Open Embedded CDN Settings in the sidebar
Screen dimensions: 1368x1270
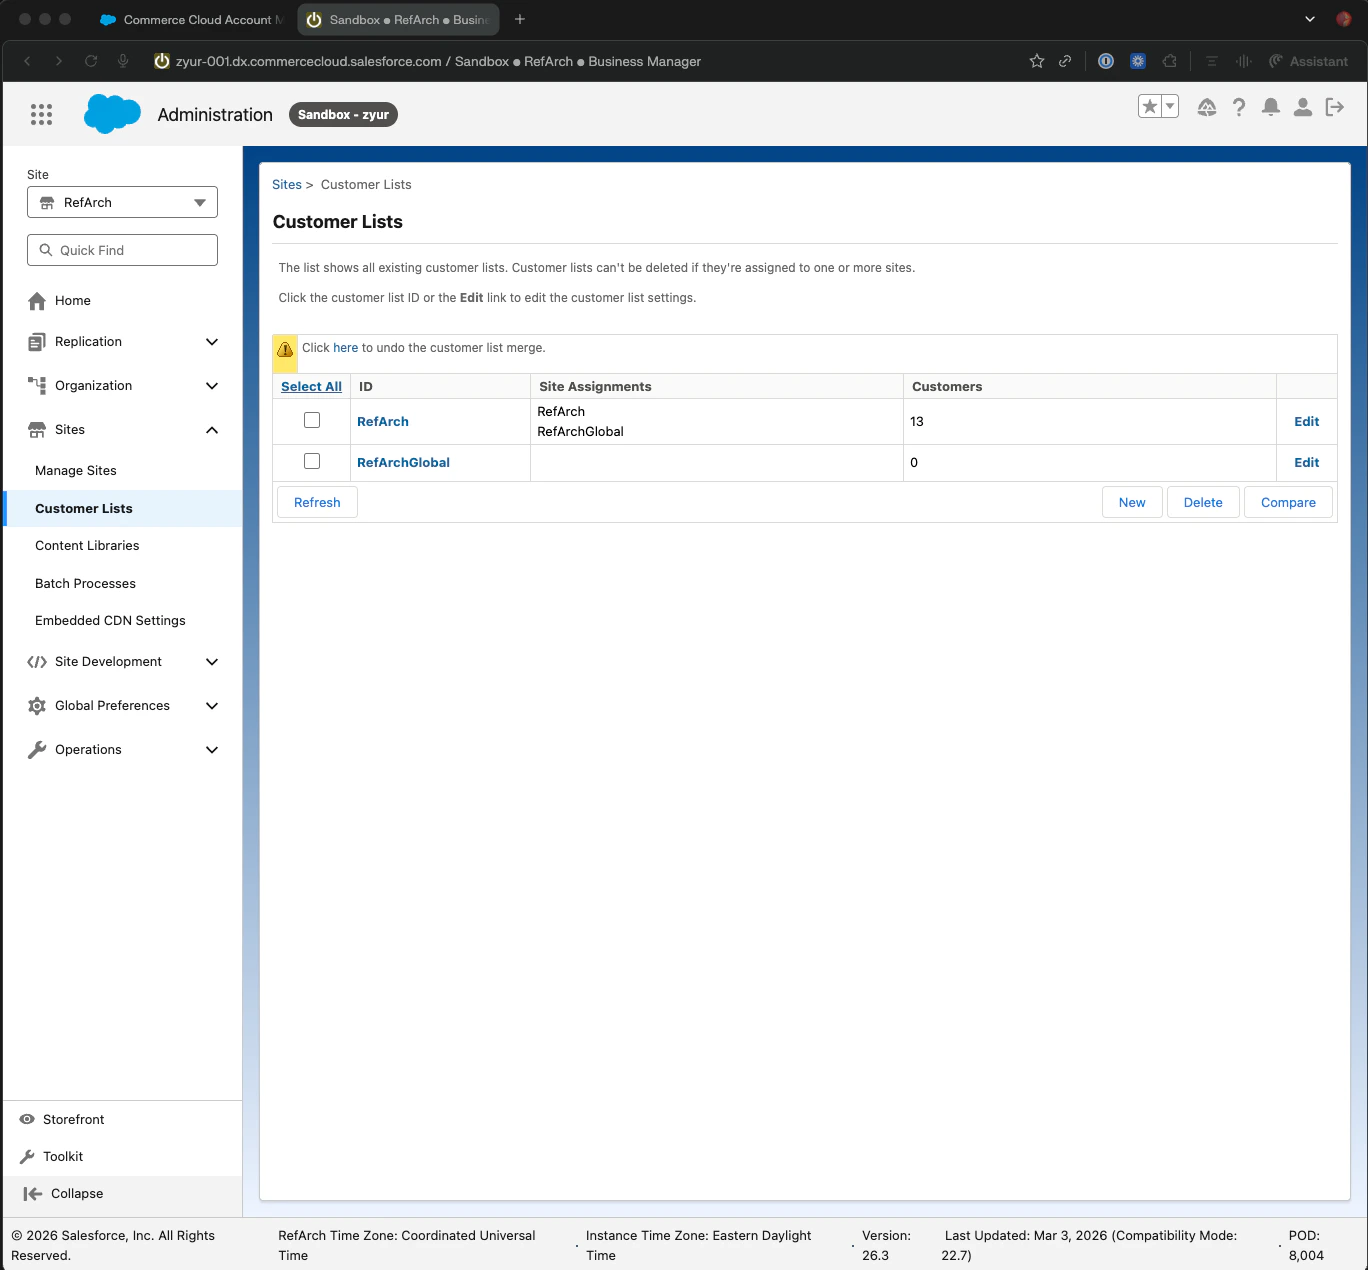coord(110,621)
